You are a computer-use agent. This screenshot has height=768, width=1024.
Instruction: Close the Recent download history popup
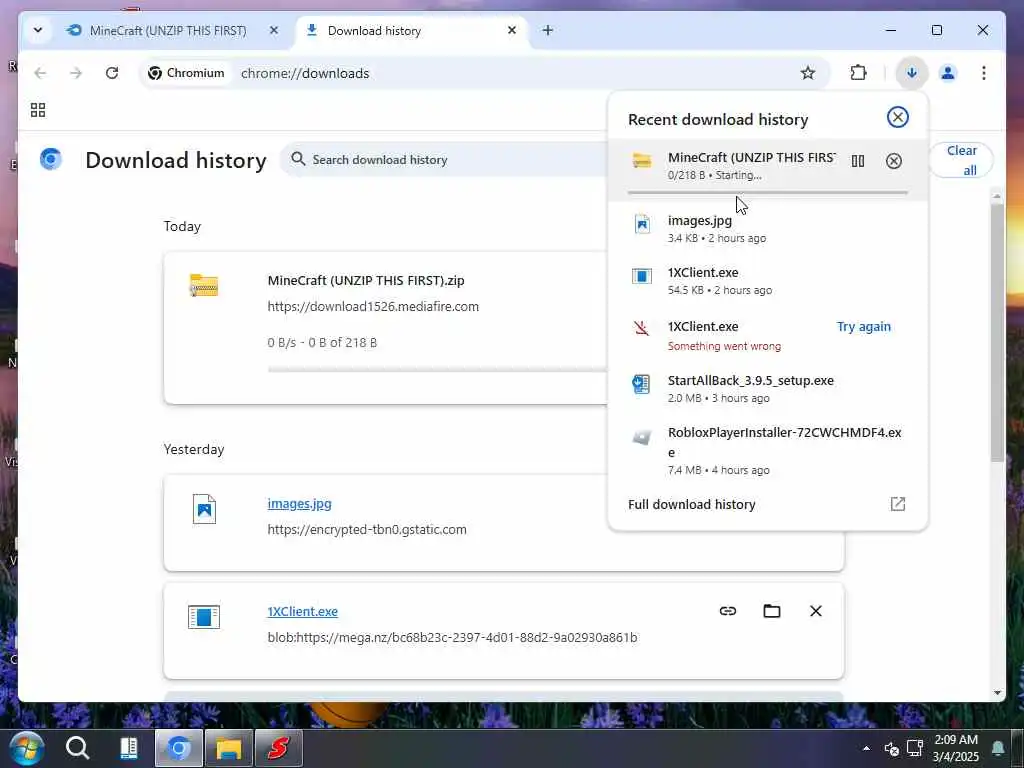tap(897, 117)
